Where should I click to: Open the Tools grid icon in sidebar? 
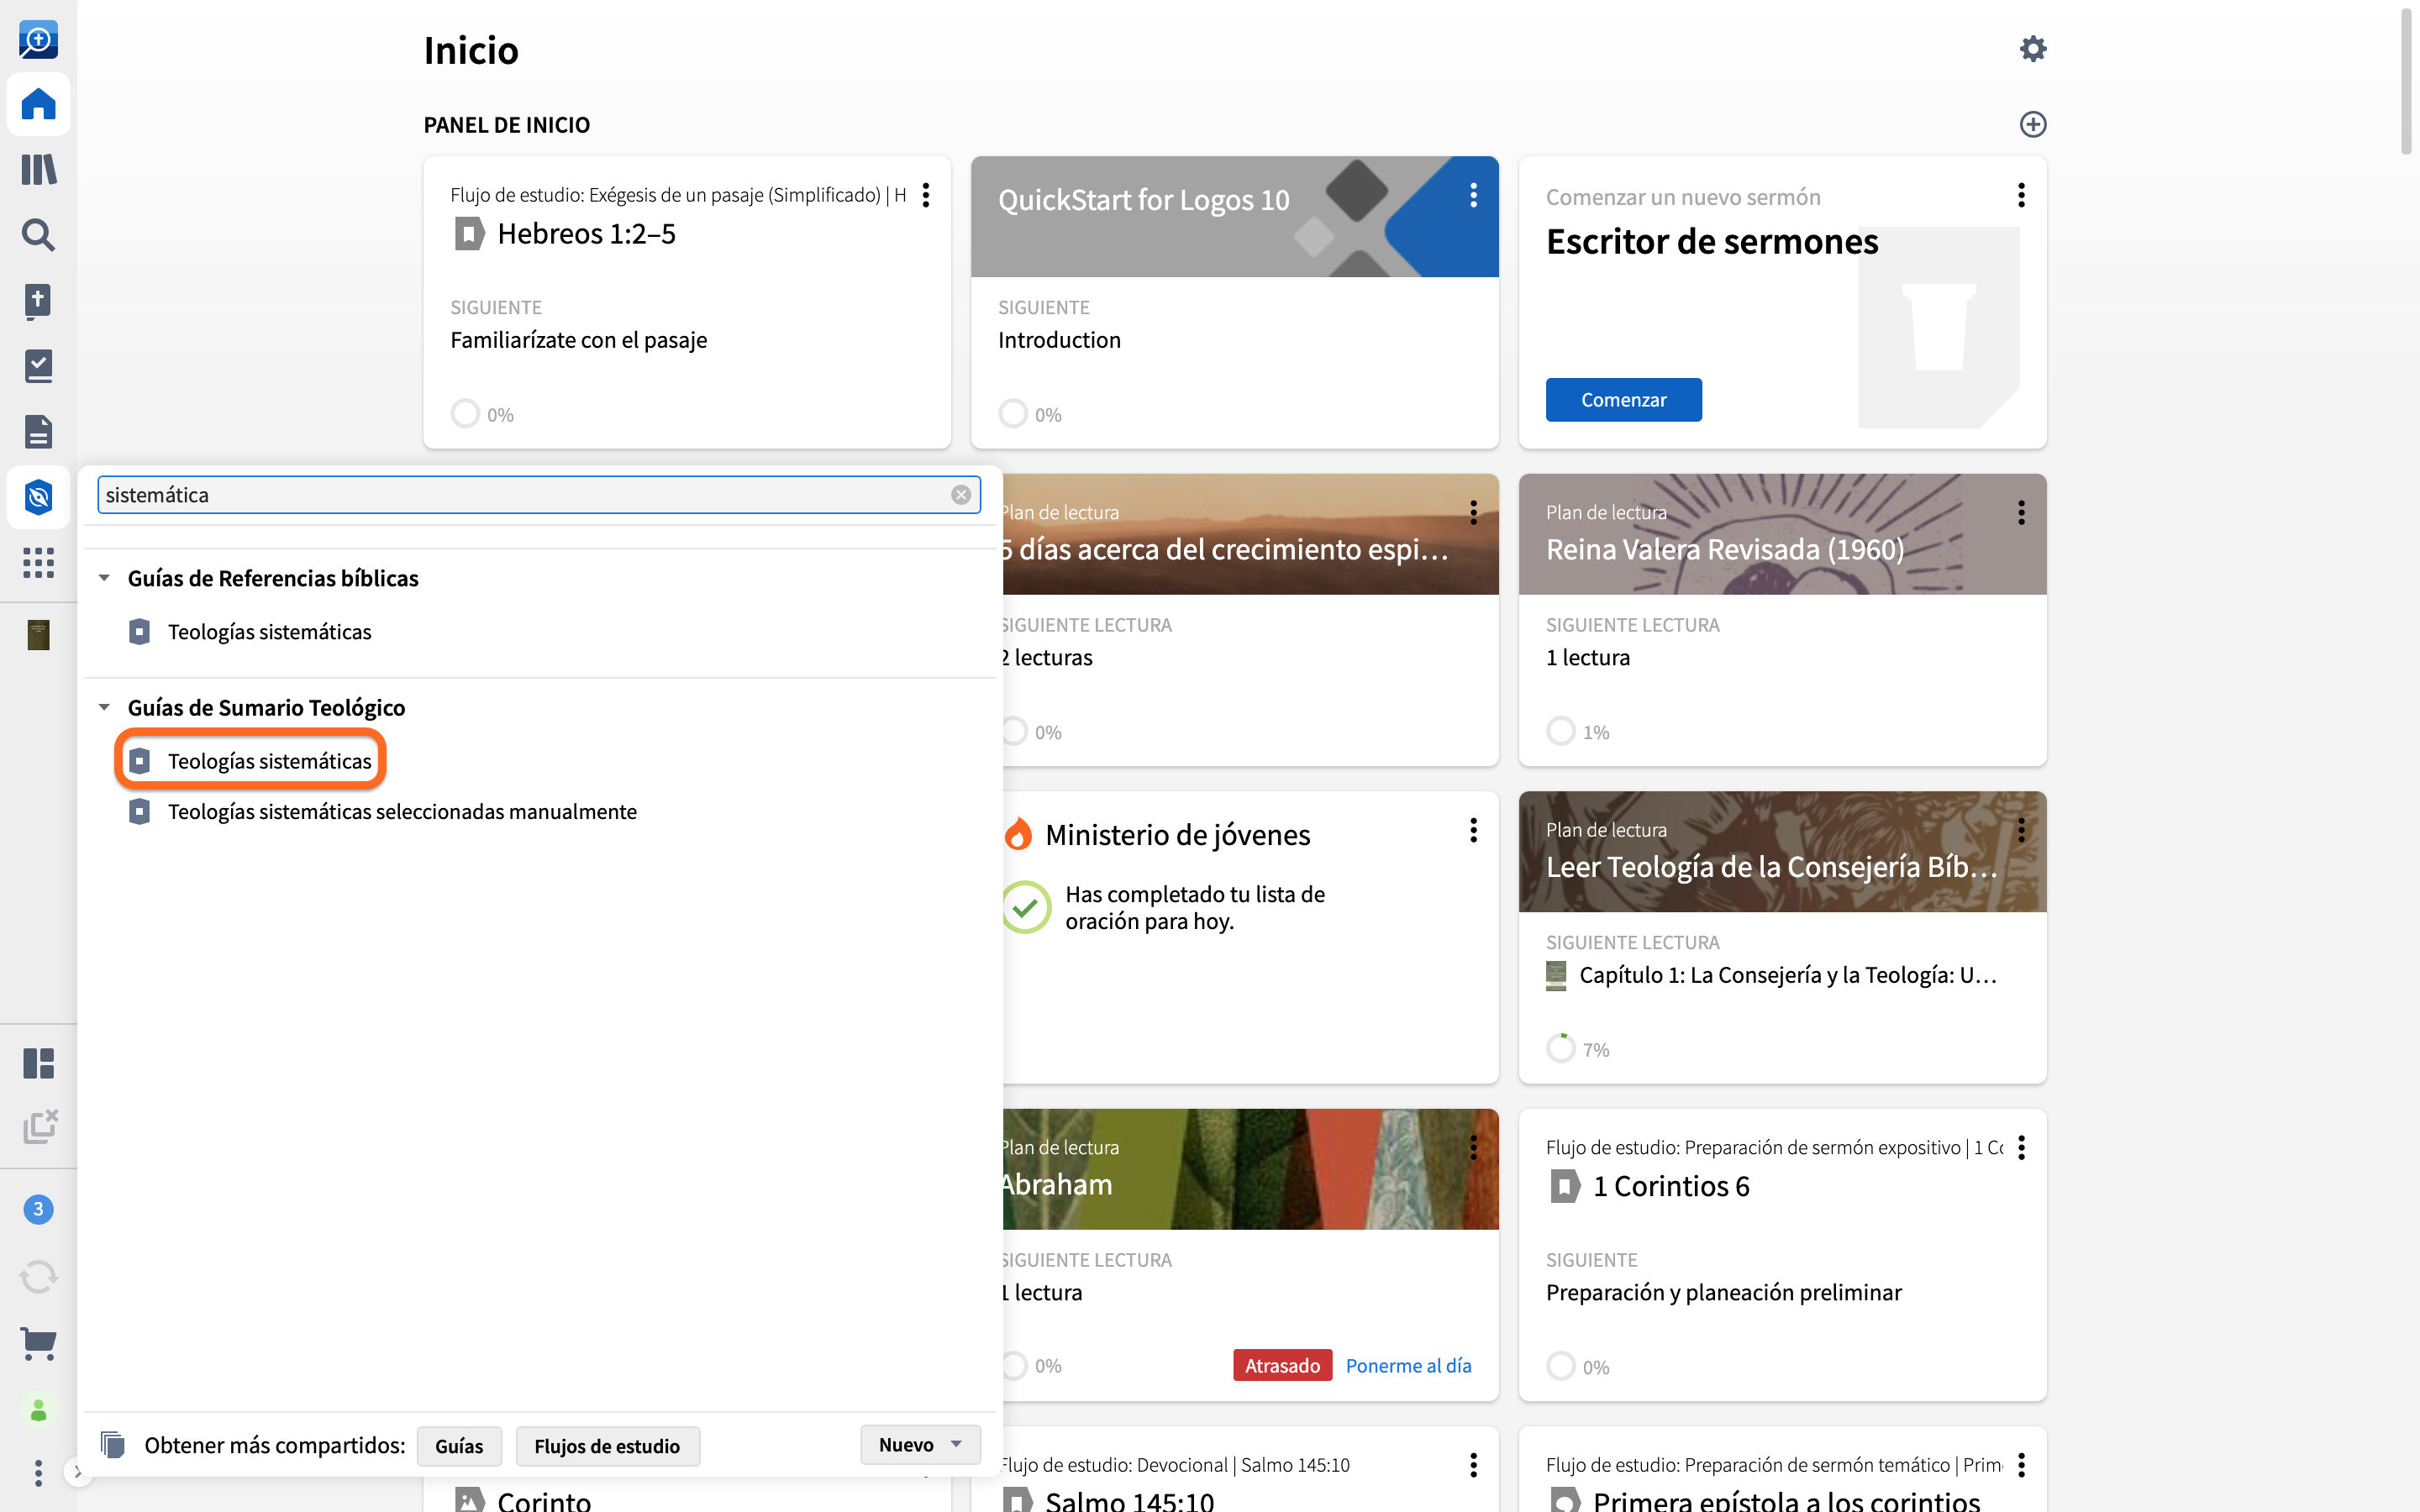coord(38,562)
